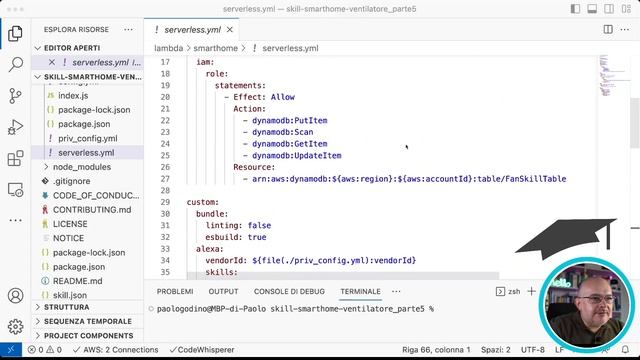The height and width of the screenshot is (360, 640).
Task: Select the zsh terminal profile
Action: pos(508,291)
